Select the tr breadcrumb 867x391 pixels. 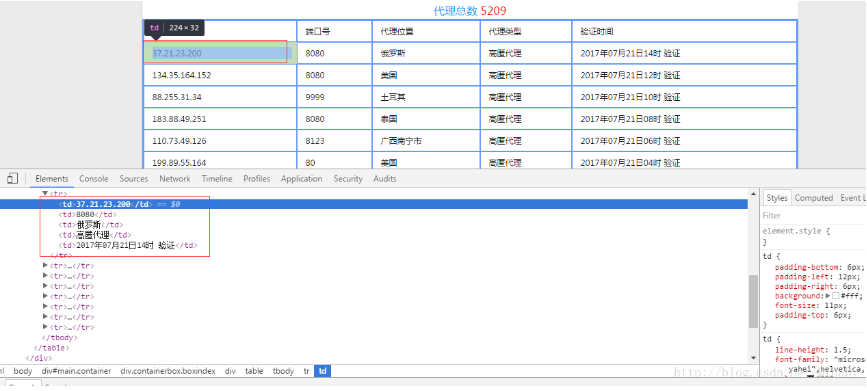click(306, 371)
